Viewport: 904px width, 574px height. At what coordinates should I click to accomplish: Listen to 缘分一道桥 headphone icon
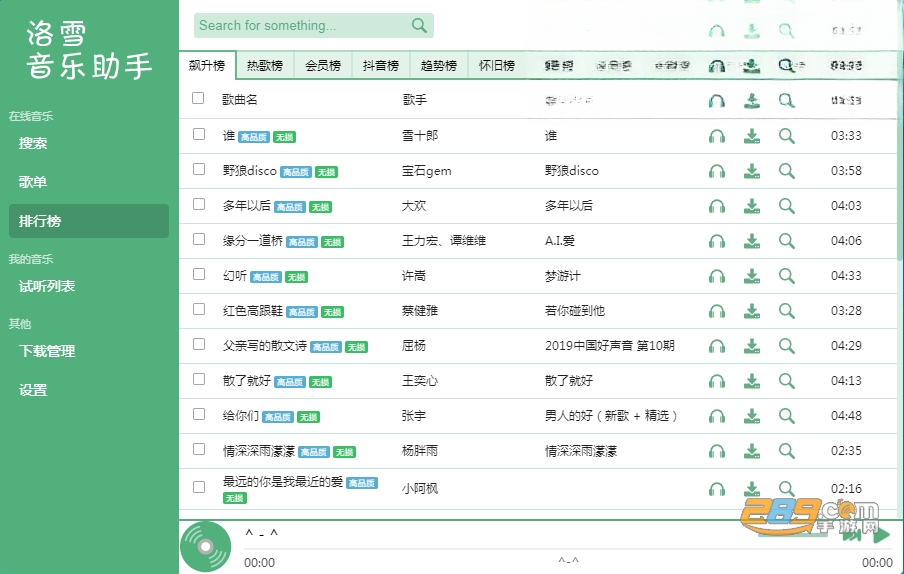tap(717, 241)
